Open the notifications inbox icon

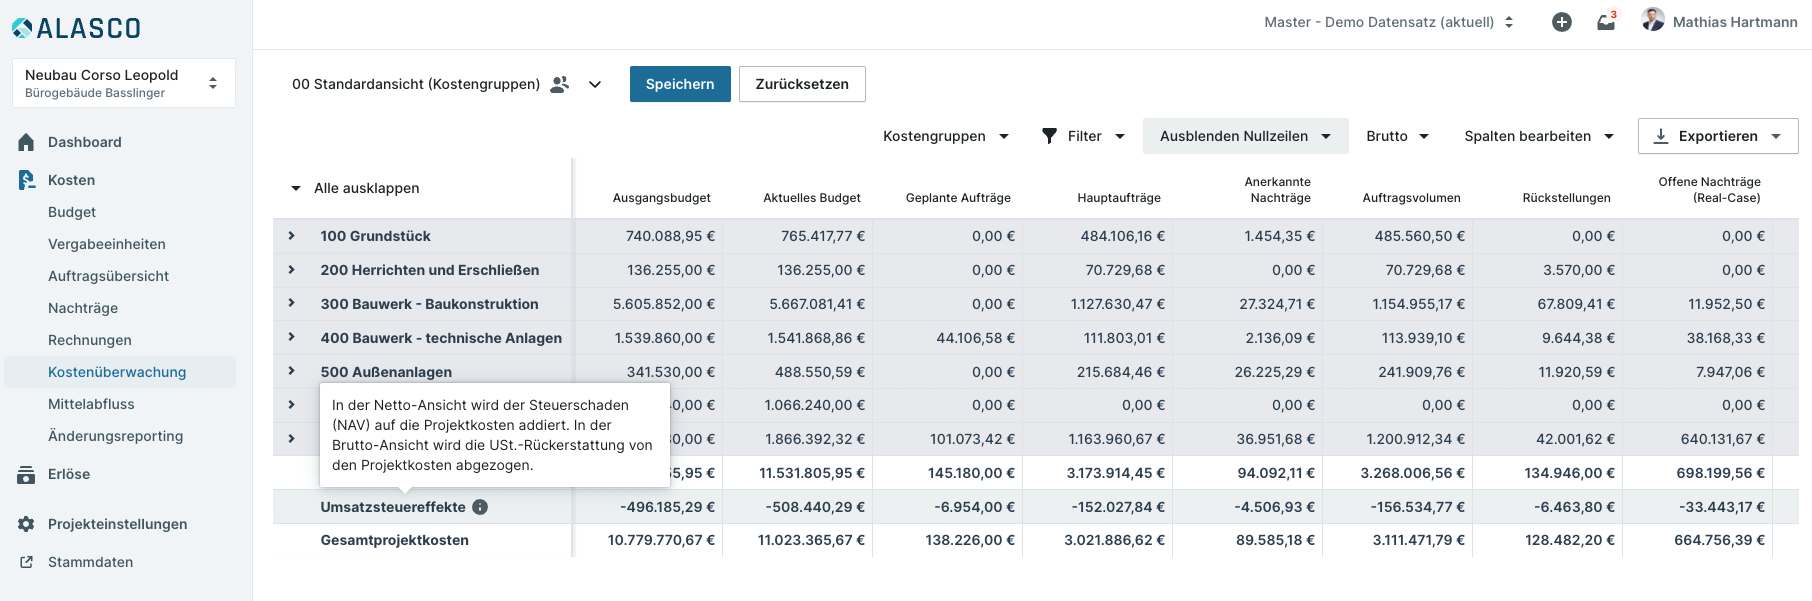coord(1606,22)
